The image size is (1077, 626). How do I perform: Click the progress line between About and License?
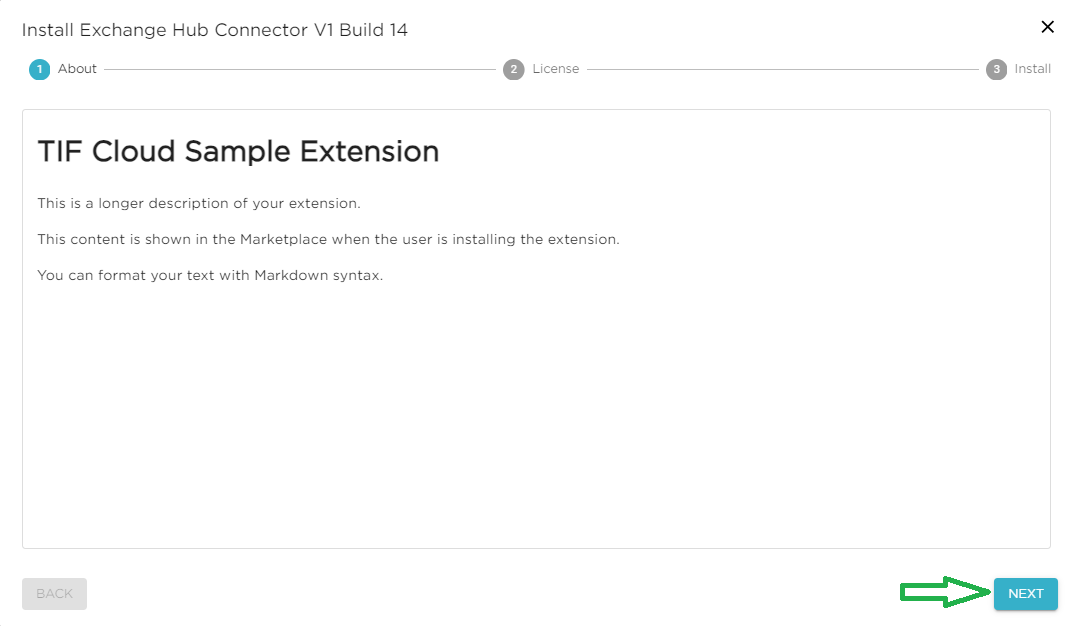(300, 69)
